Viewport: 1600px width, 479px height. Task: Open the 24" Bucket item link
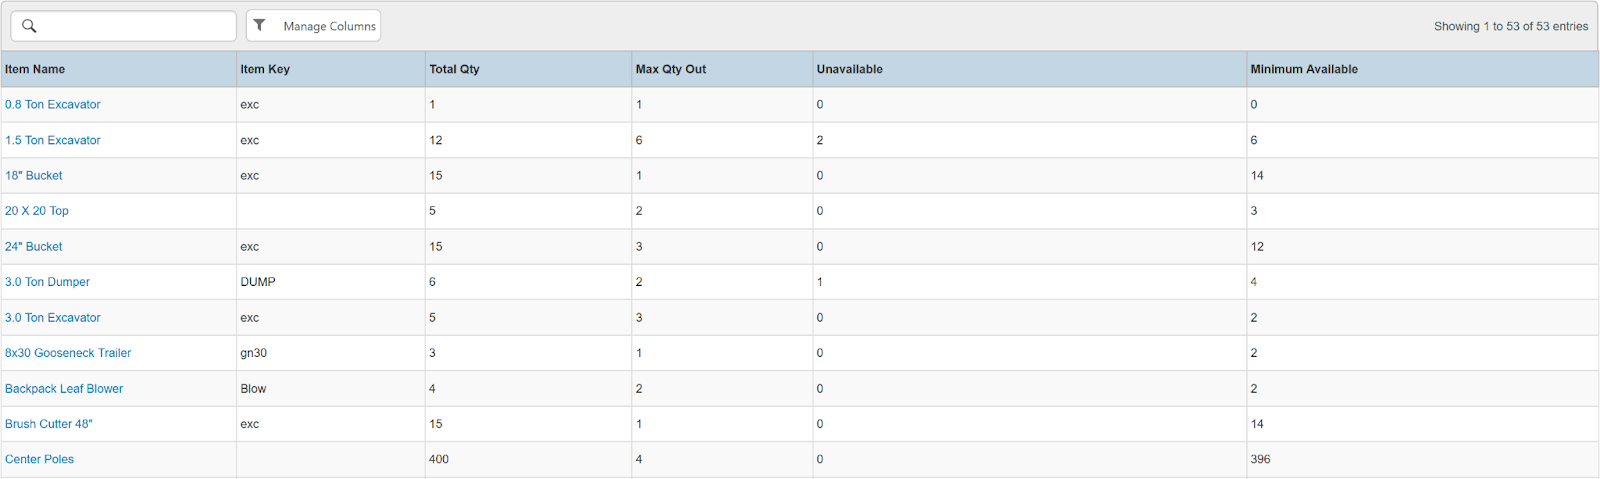coord(34,247)
